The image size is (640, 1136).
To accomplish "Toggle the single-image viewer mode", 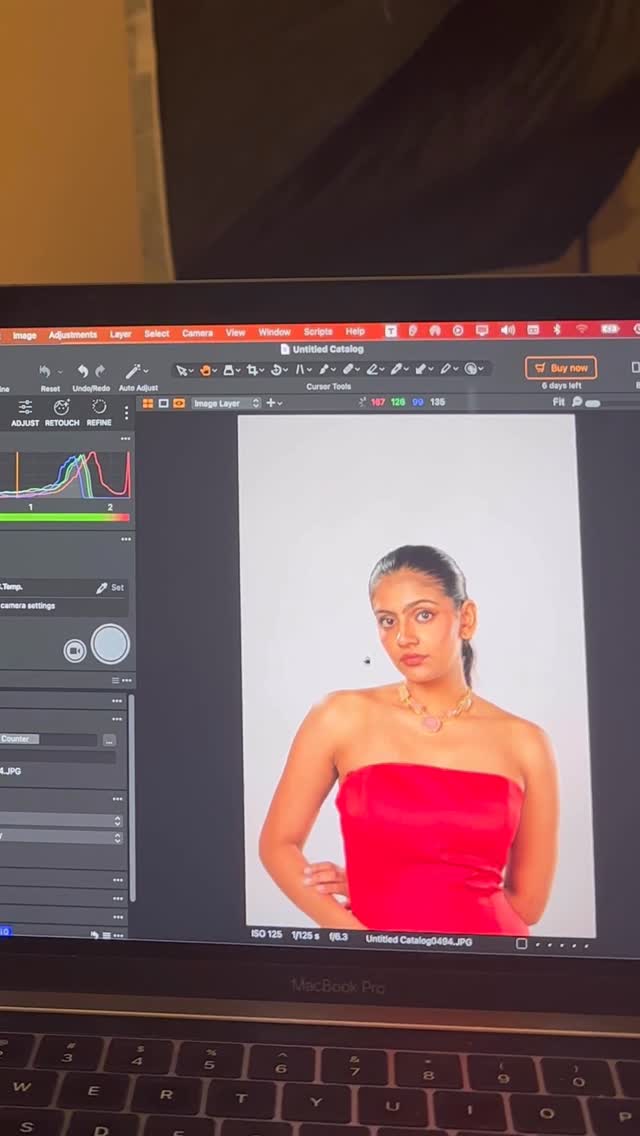I will tap(164, 403).
